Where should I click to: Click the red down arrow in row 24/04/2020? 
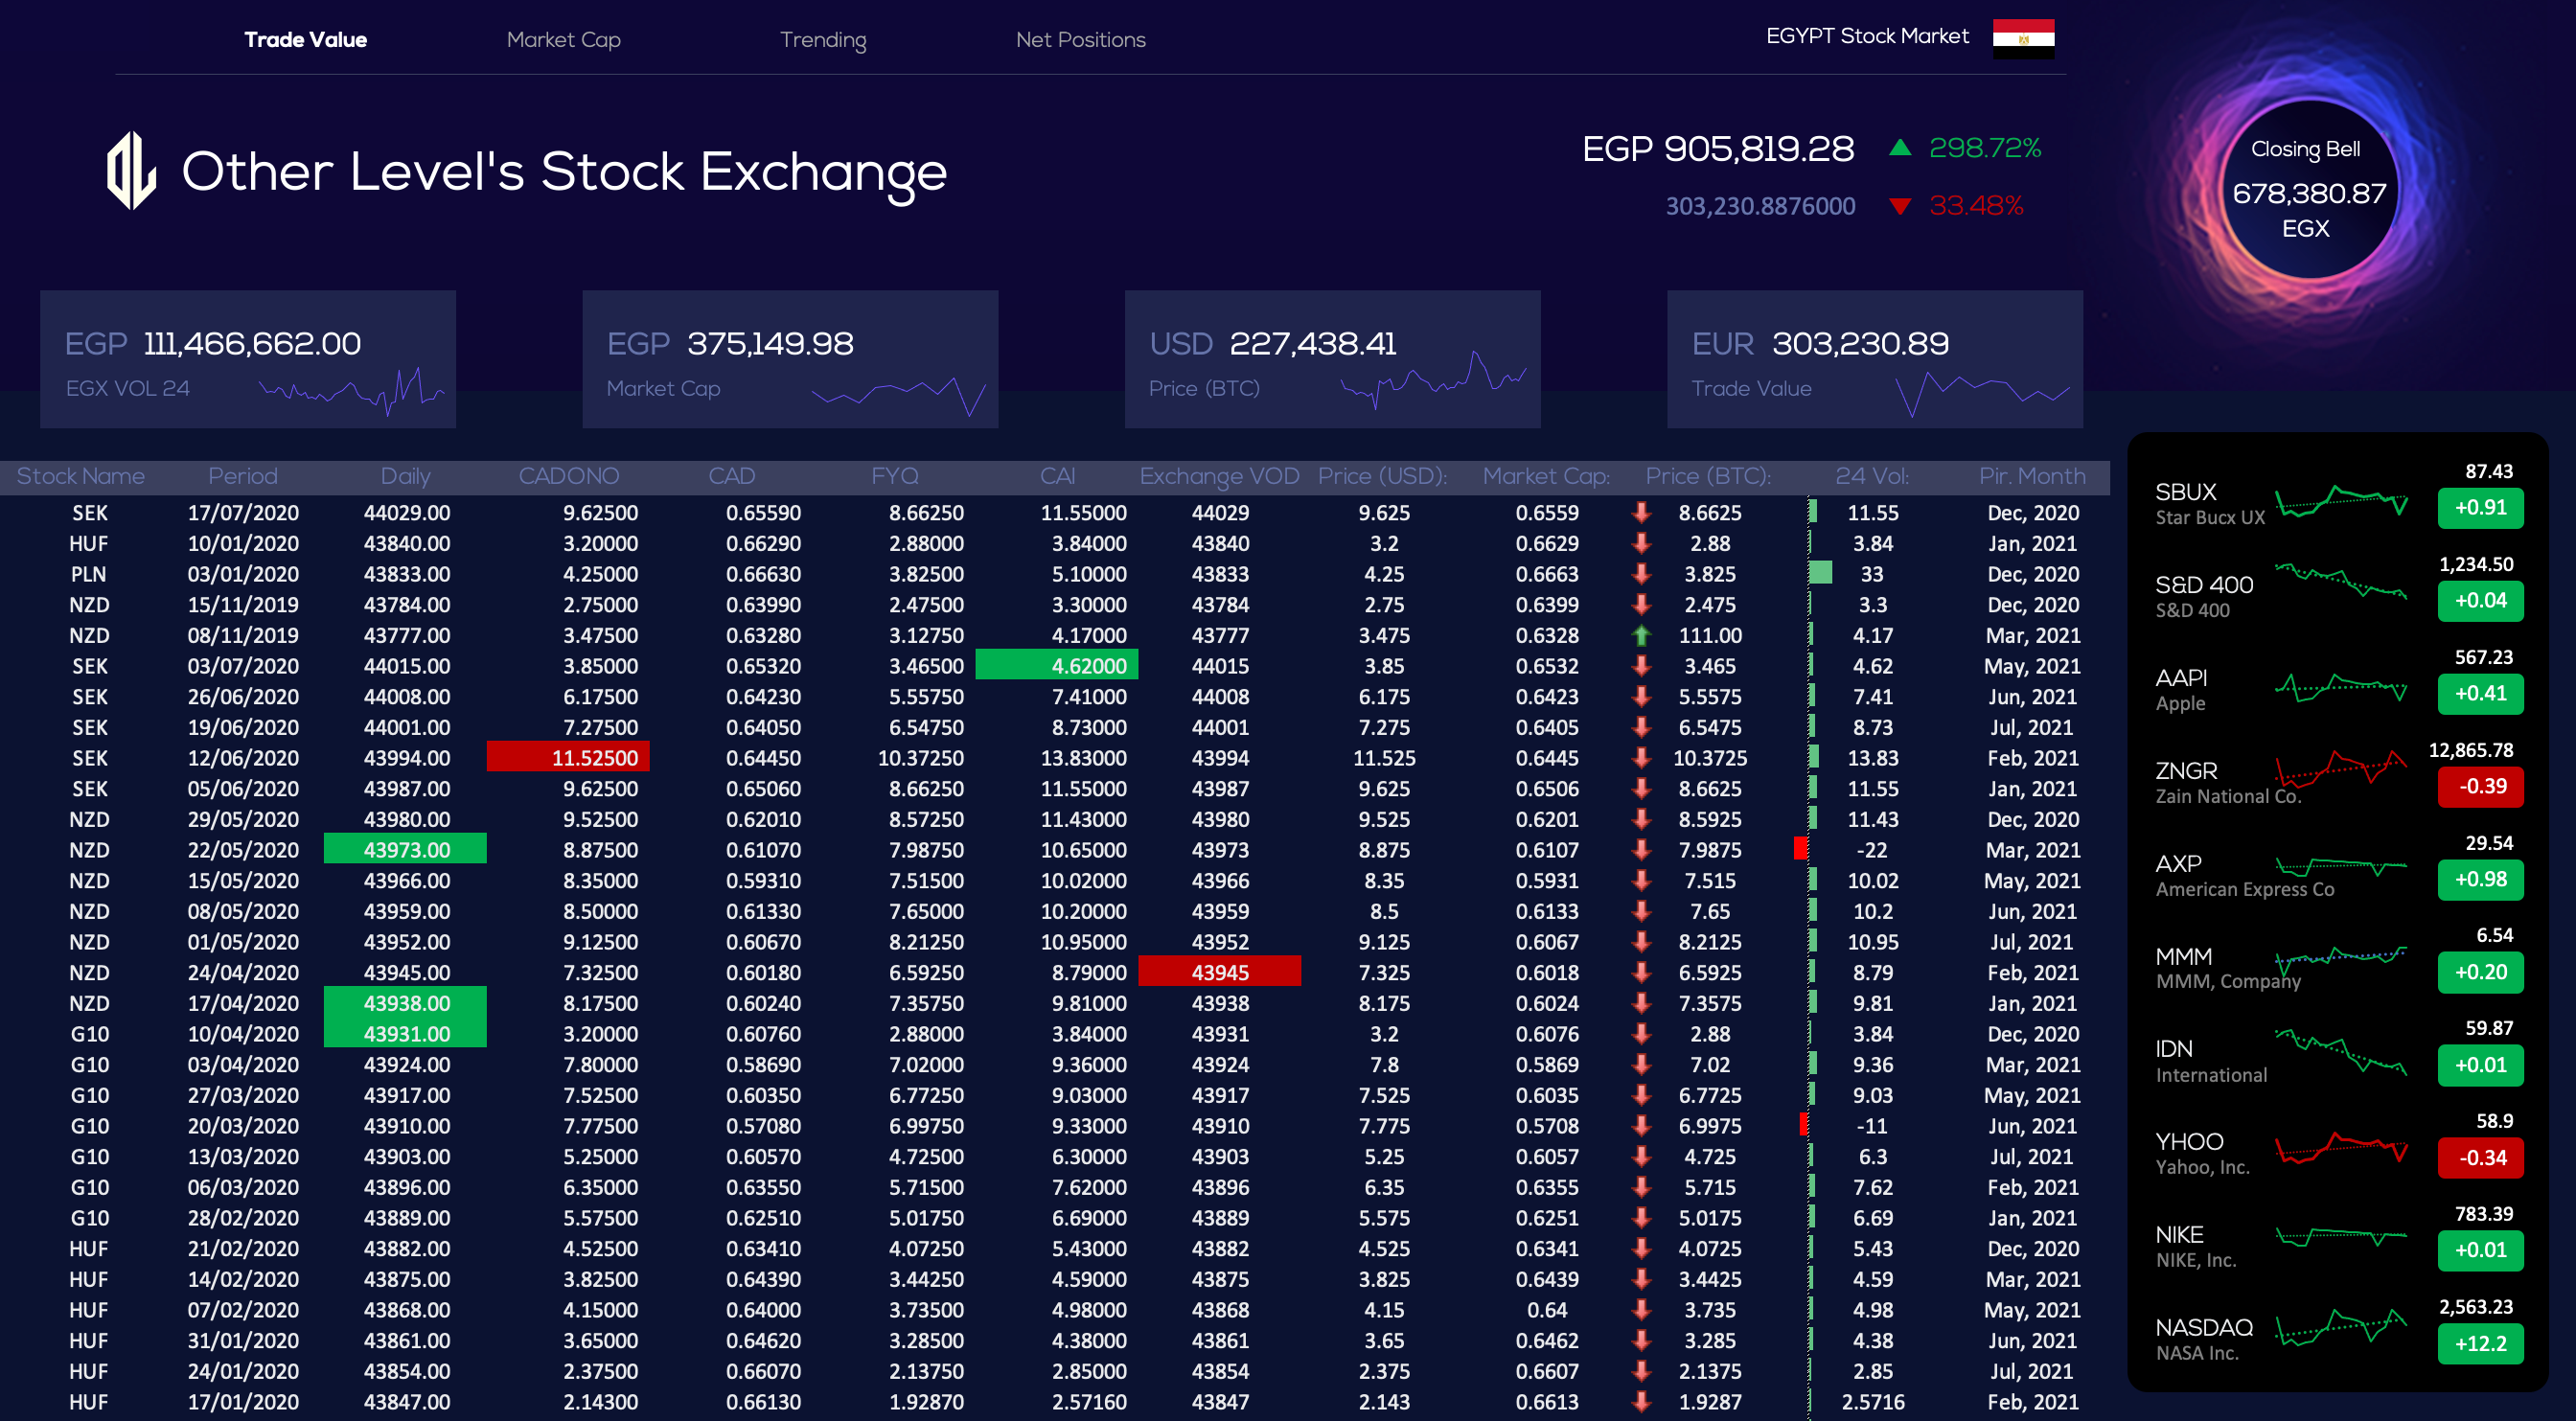(x=1641, y=972)
